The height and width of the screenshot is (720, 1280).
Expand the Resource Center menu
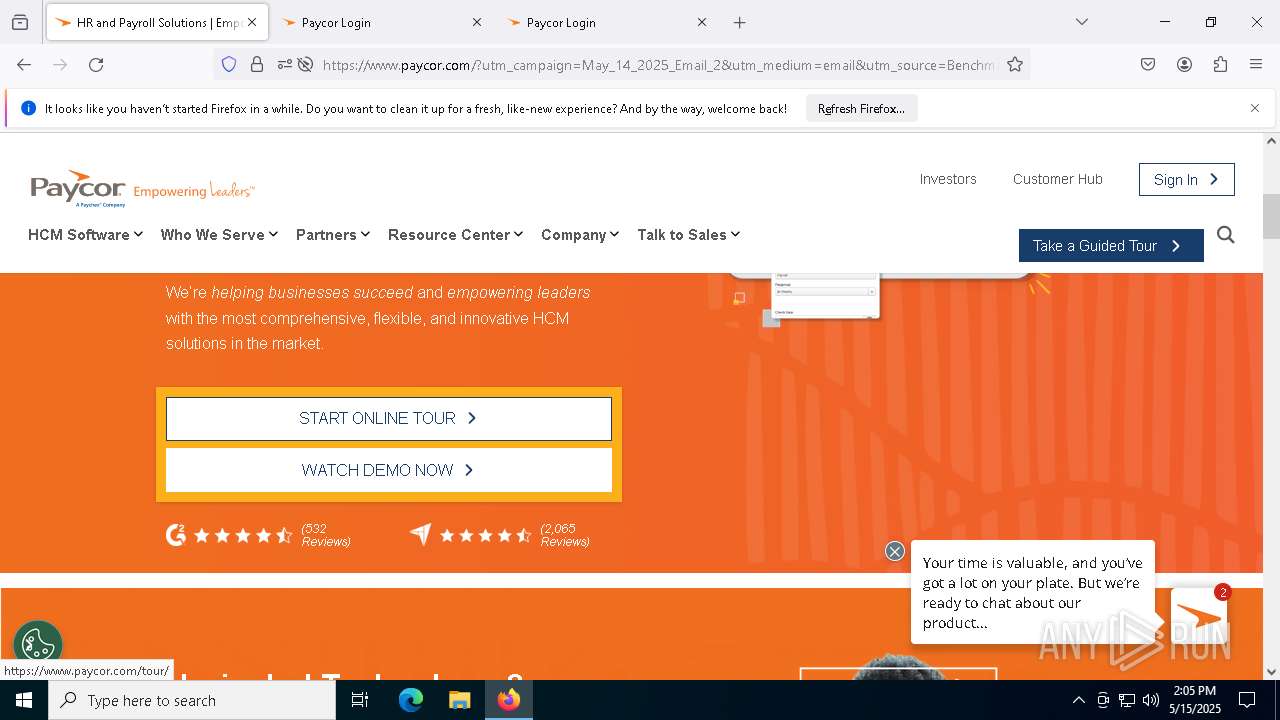pos(455,234)
